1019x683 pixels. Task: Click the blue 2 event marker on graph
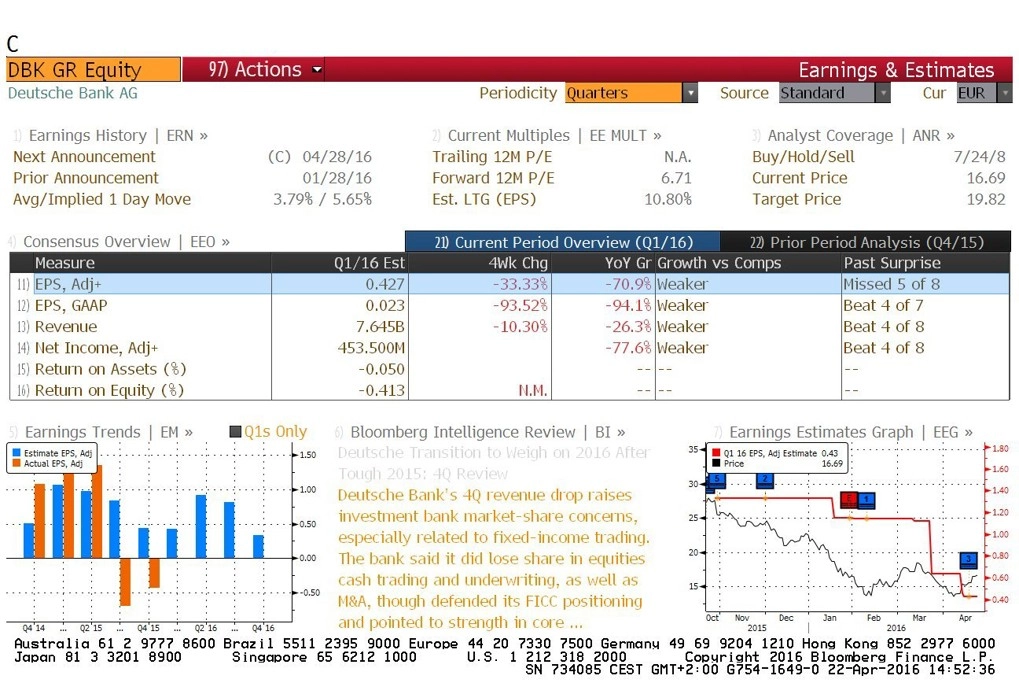point(765,481)
